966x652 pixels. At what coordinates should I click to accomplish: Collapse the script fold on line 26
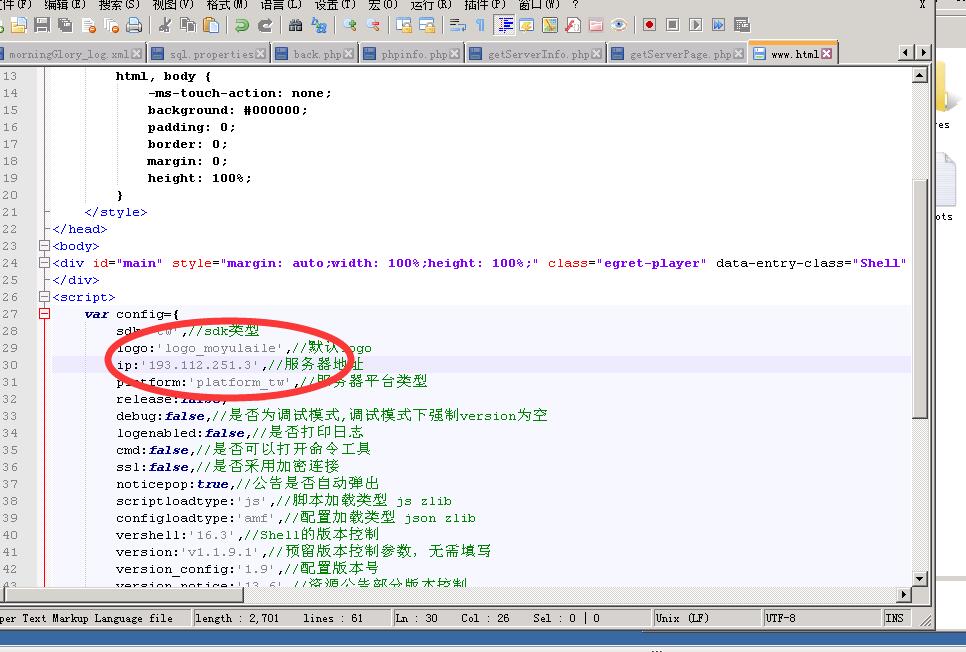pos(44,297)
